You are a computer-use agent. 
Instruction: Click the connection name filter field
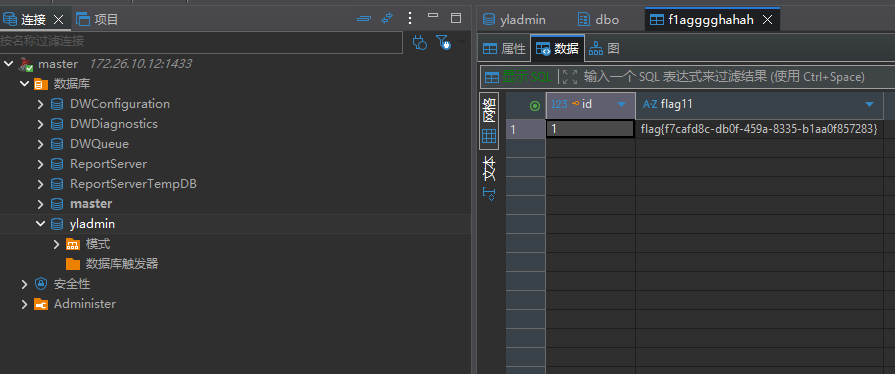tap(201, 42)
